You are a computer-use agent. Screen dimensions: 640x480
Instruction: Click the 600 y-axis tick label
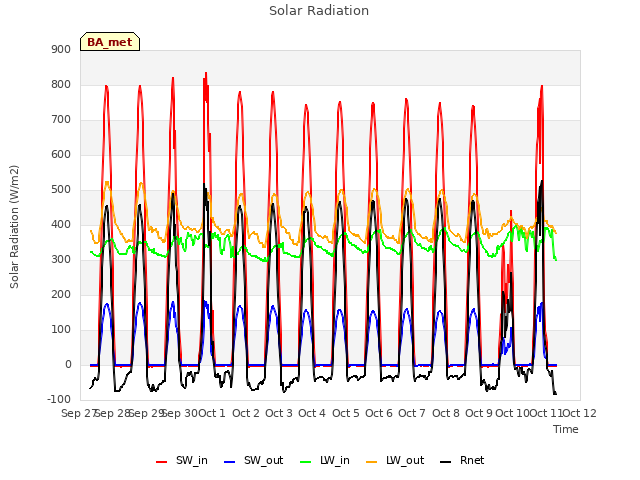click(61, 154)
